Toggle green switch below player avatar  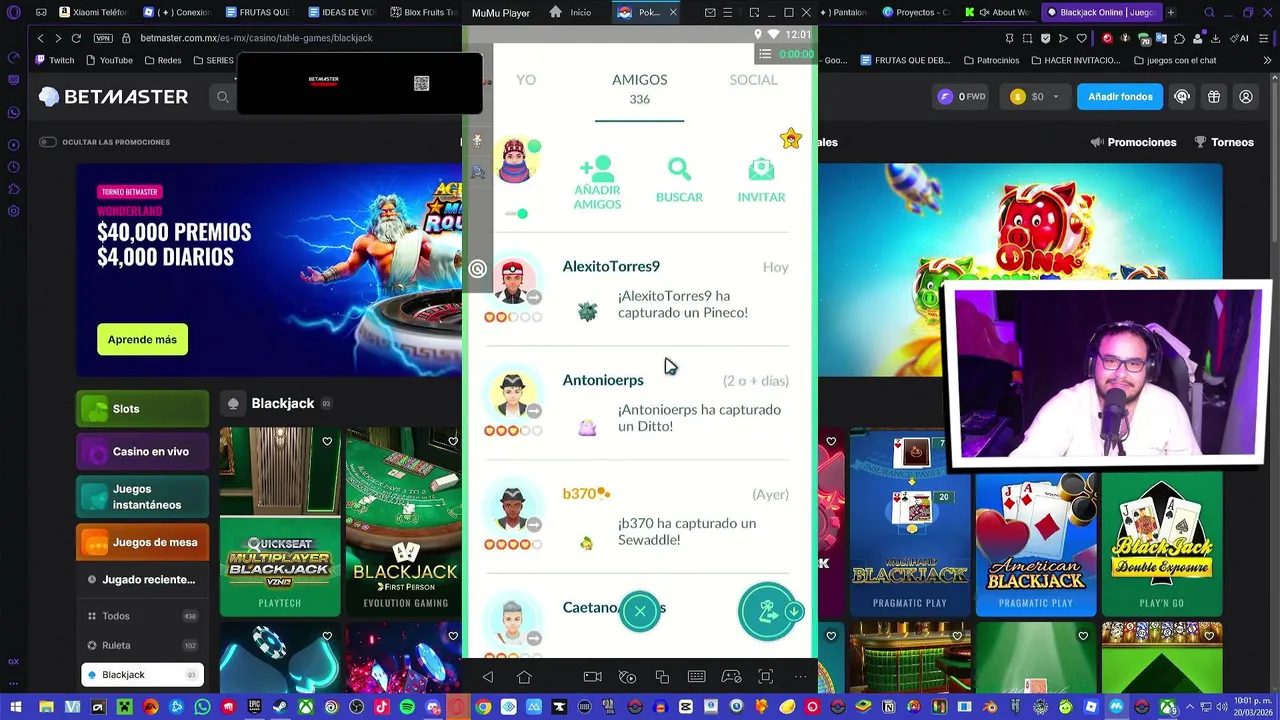click(x=516, y=214)
